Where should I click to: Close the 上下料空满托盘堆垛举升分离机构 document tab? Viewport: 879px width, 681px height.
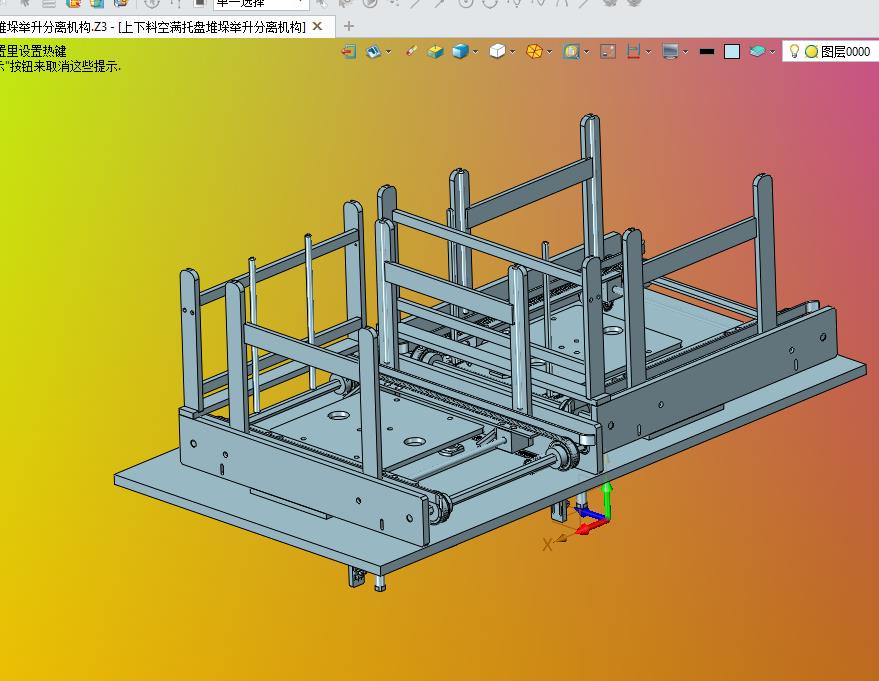[x=317, y=26]
